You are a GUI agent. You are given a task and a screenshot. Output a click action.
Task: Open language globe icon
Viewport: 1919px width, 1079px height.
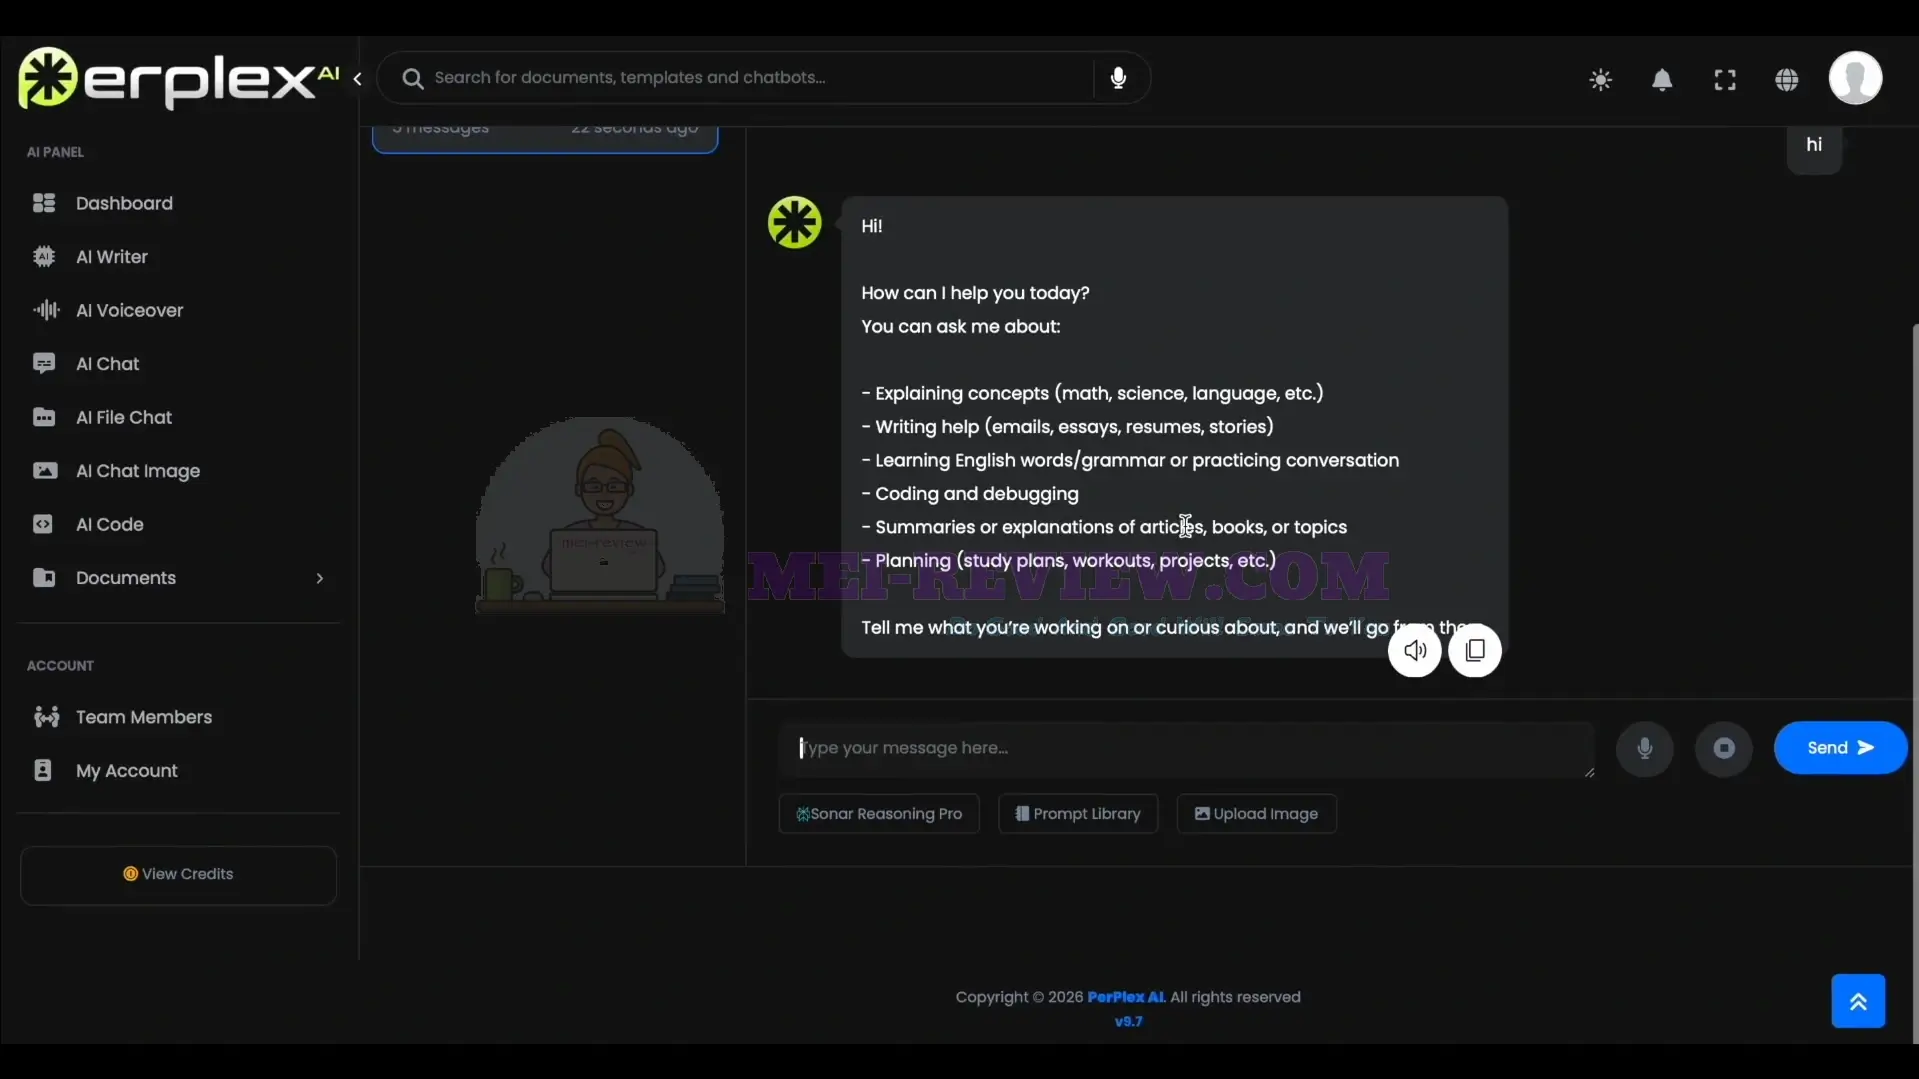pos(1786,80)
